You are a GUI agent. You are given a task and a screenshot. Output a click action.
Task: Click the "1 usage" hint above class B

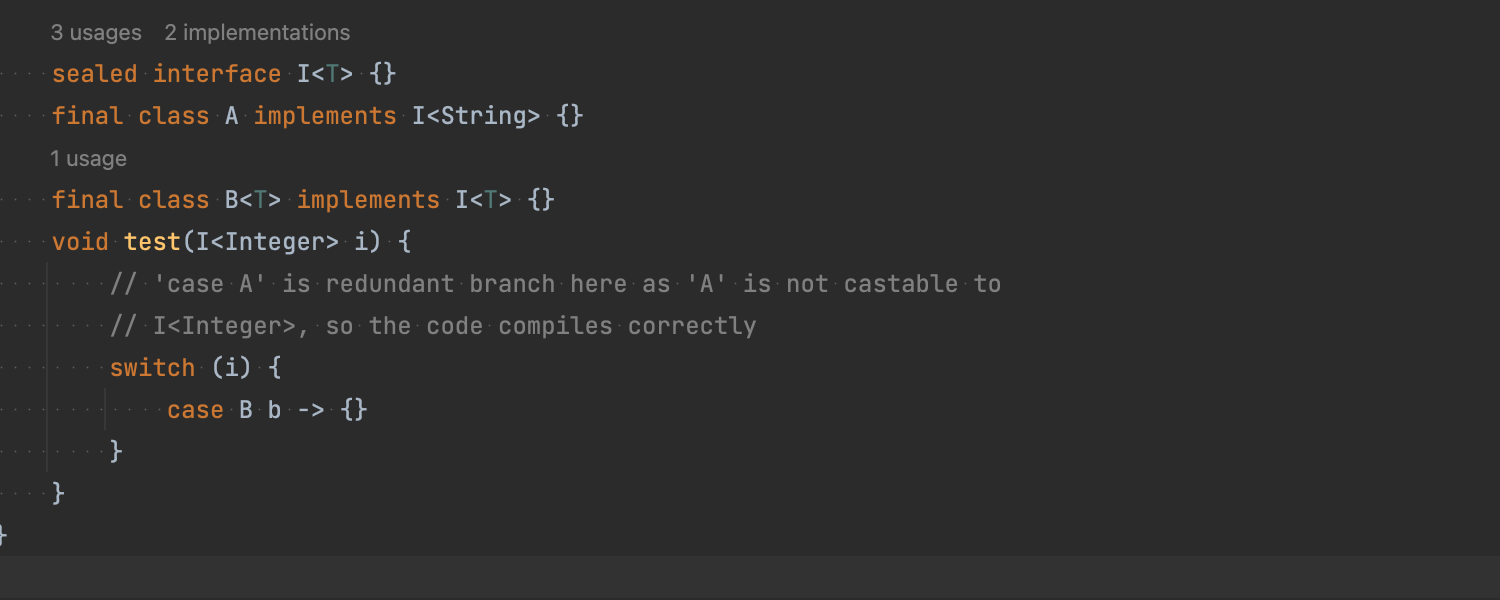88,159
